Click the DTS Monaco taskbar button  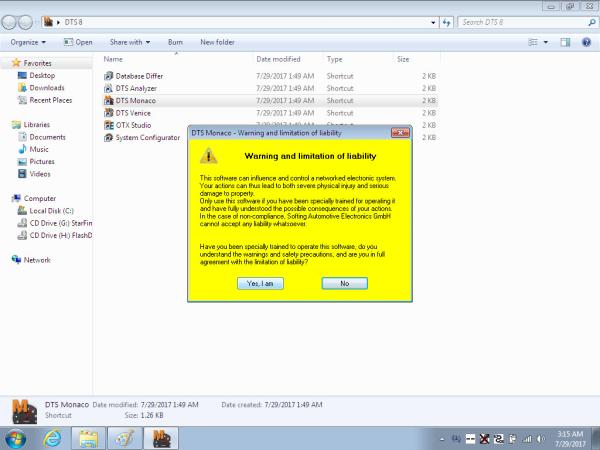point(161,439)
